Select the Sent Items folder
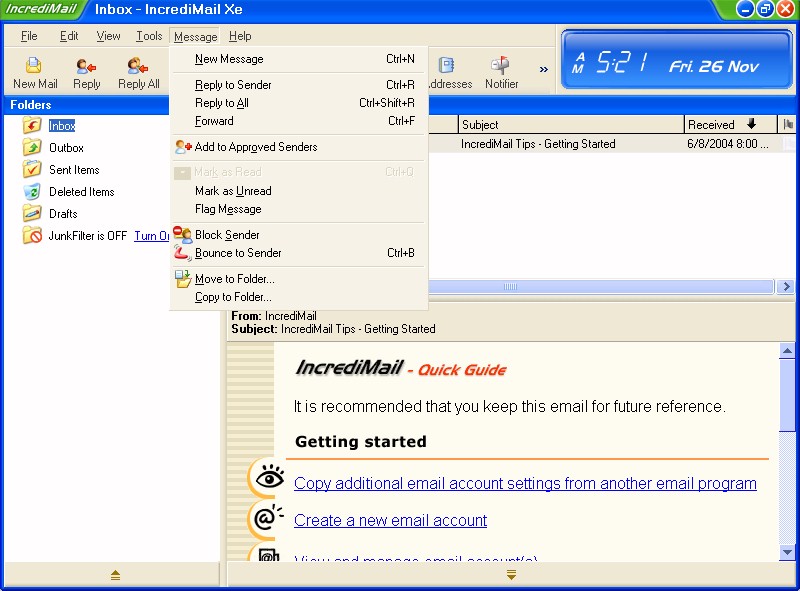800x591 pixels. tap(73, 170)
